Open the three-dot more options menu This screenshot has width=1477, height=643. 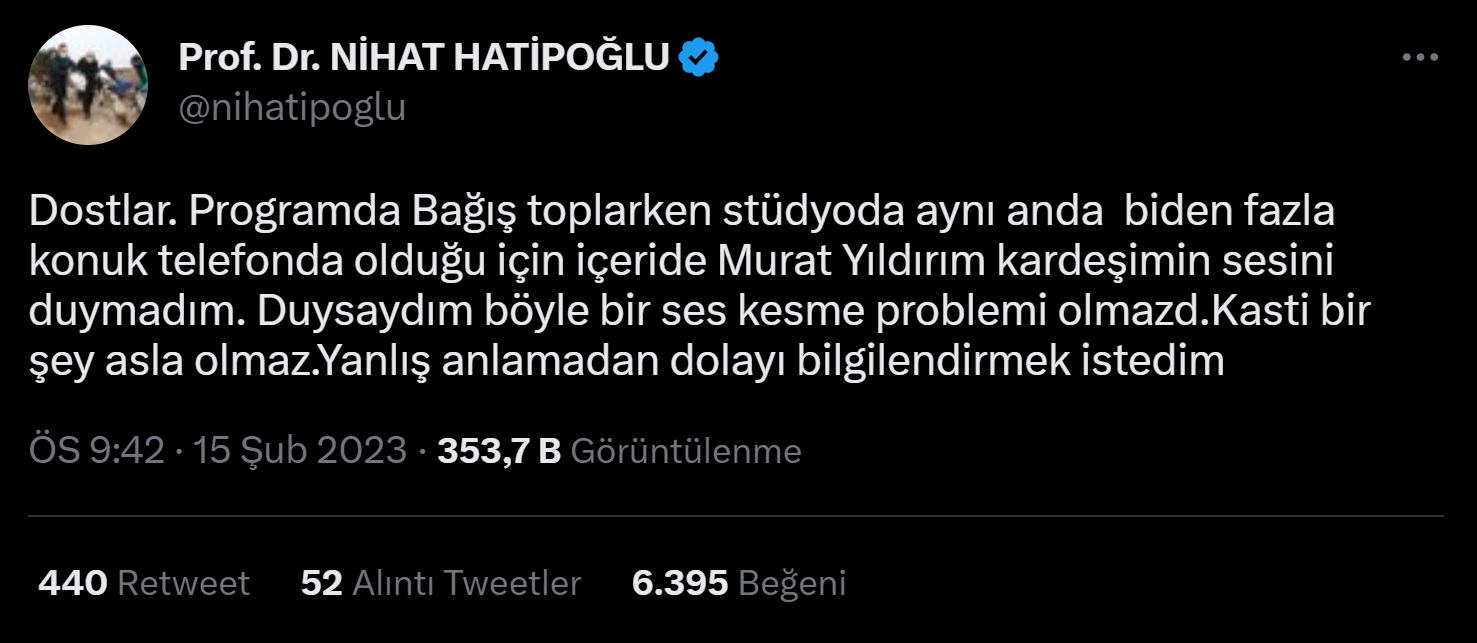pos(1420,59)
